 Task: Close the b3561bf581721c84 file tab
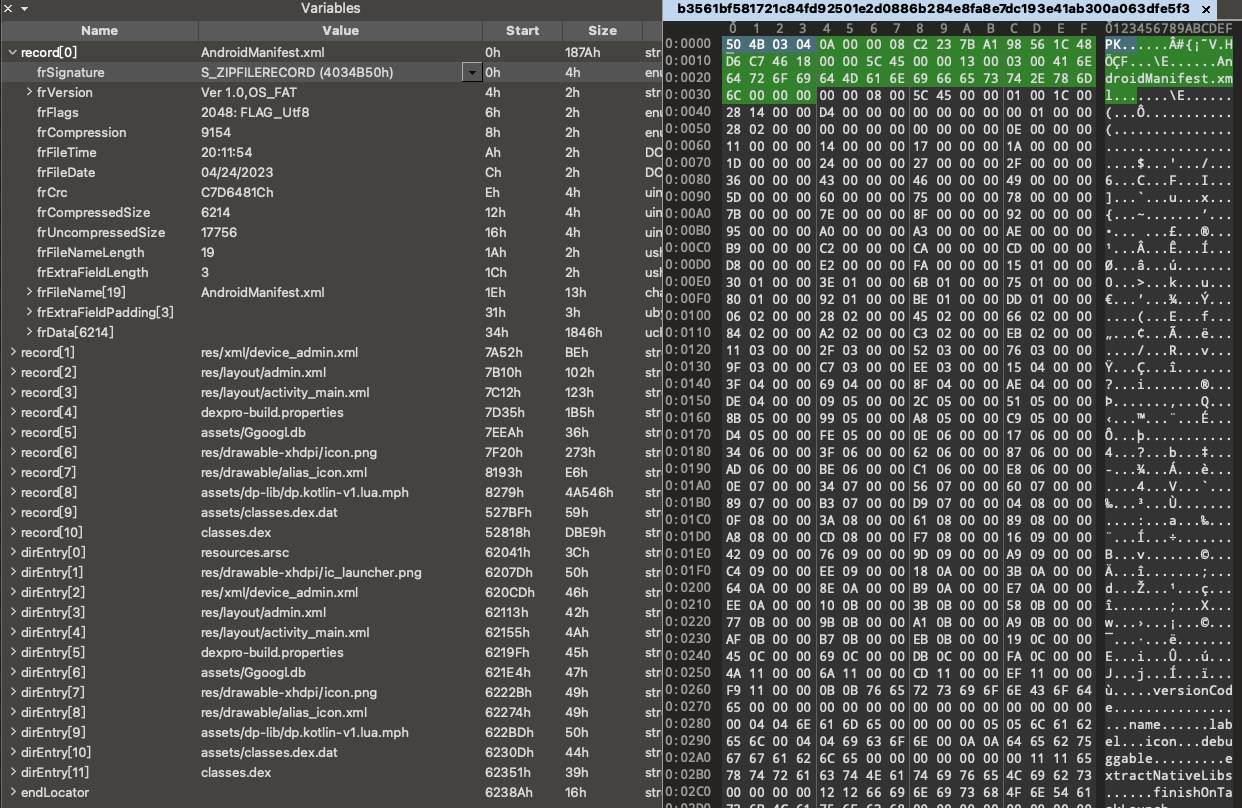pos(1205,8)
